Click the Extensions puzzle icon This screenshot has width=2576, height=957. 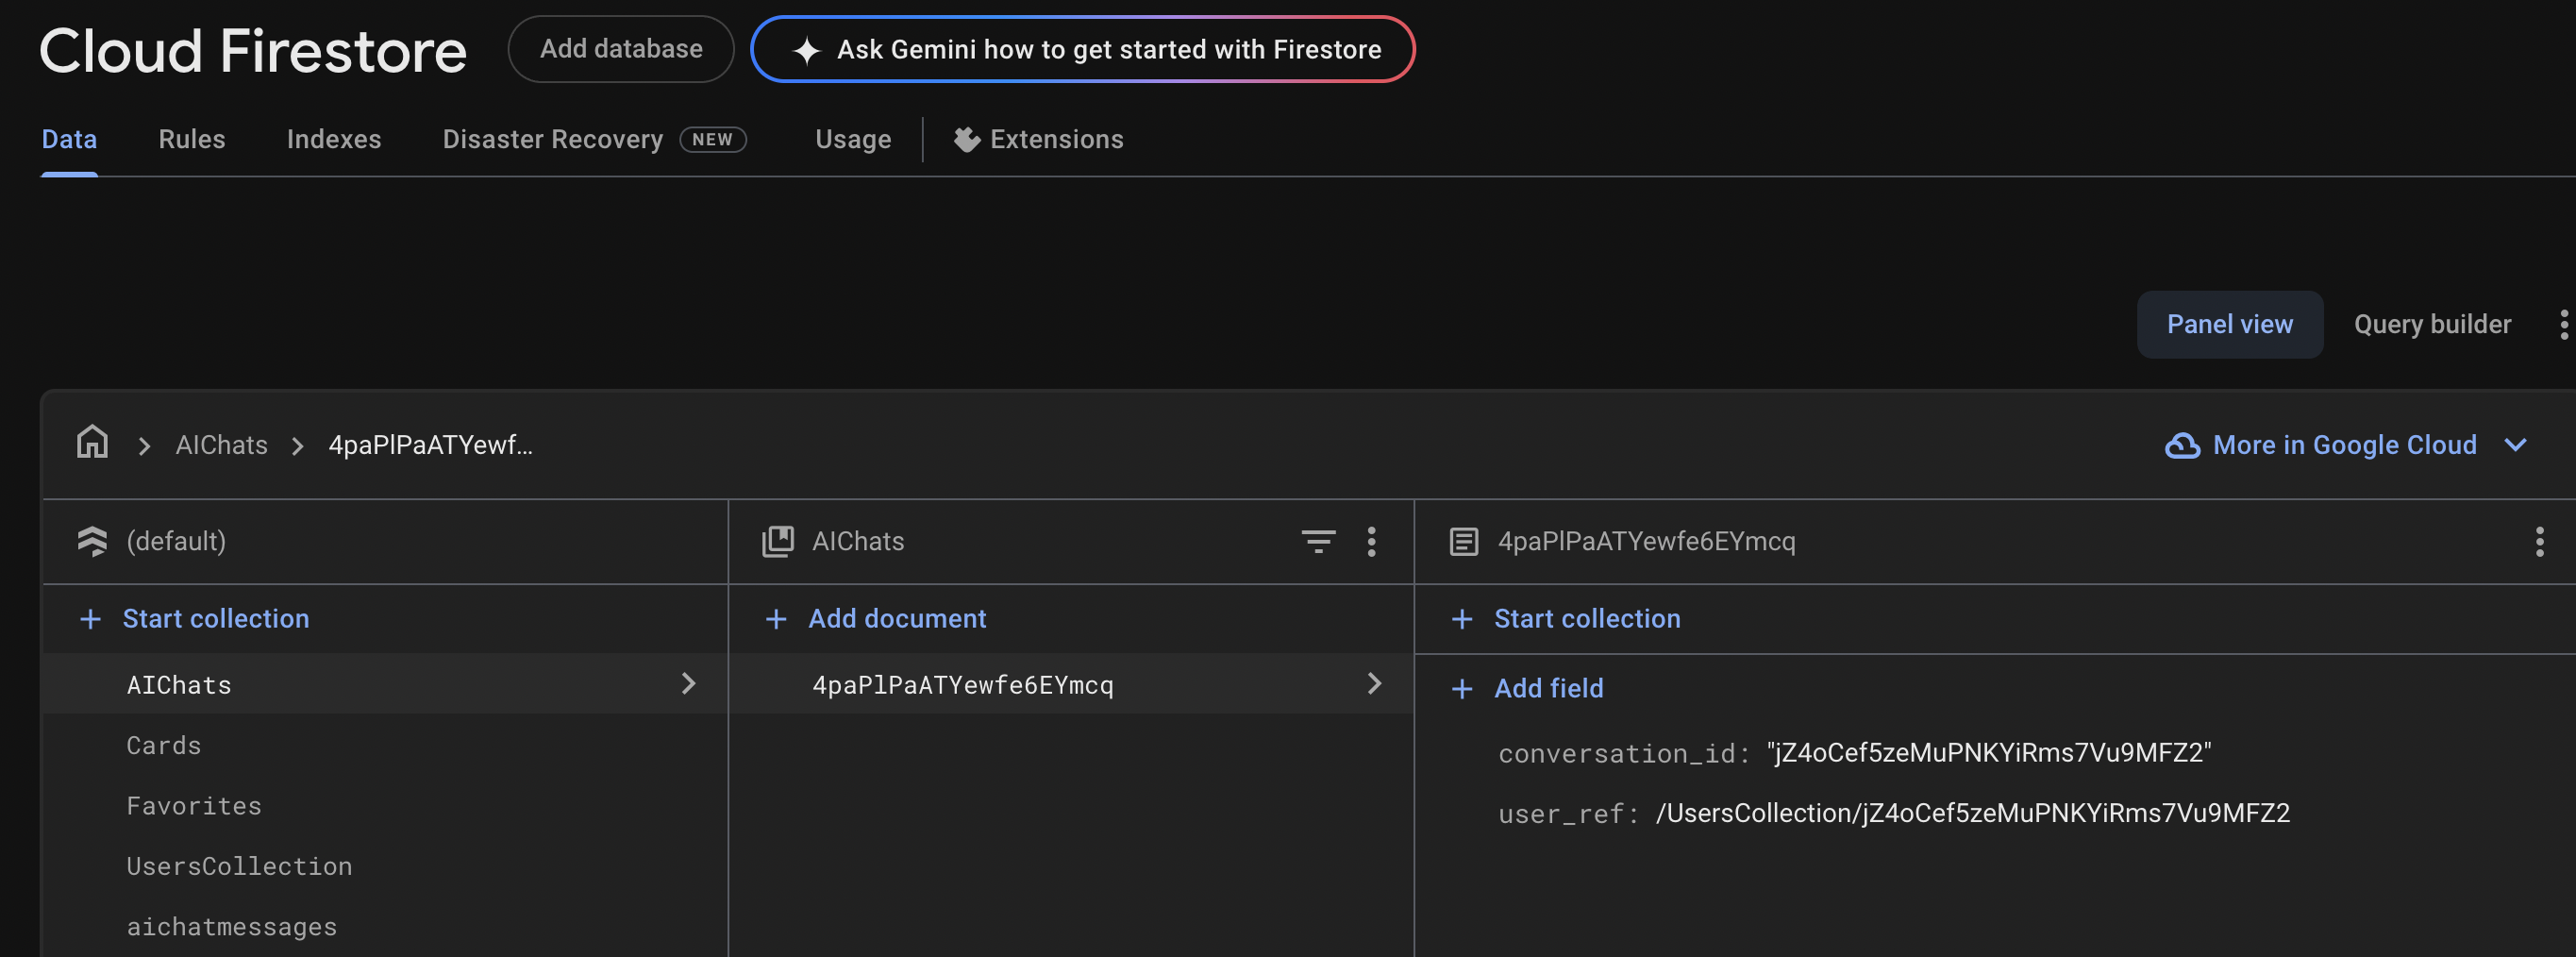point(966,139)
